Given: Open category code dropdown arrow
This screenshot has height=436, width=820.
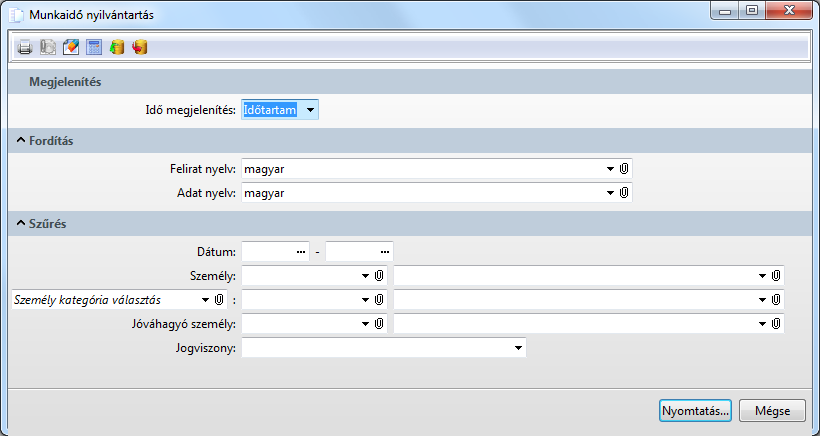Looking at the screenshot, I should point(366,300).
